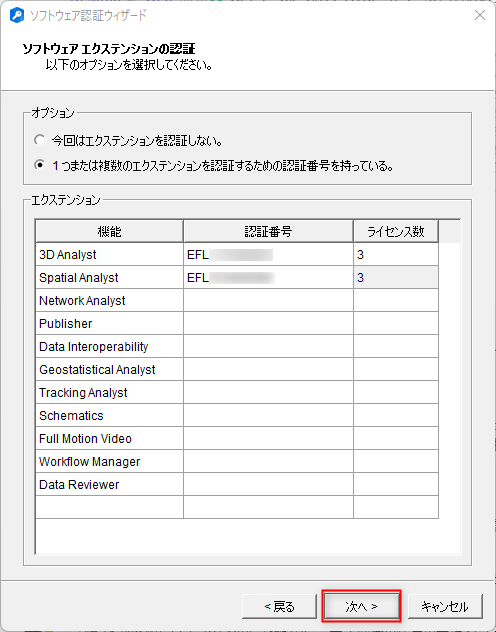The width and height of the screenshot is (496, 632).
Task: Click the Data Reviewer authorization number cell
Action: pyautogui.click(x=268, y=484)
